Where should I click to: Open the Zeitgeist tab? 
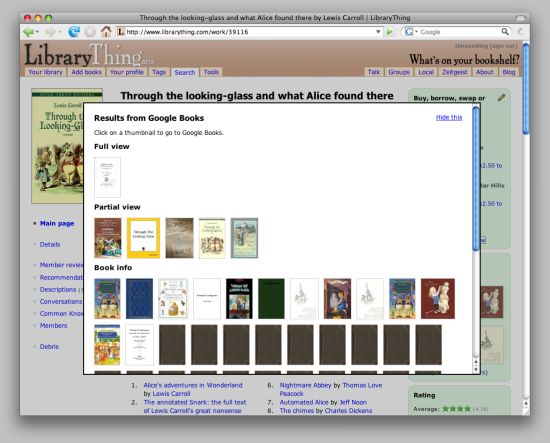(x=455, y=72)
